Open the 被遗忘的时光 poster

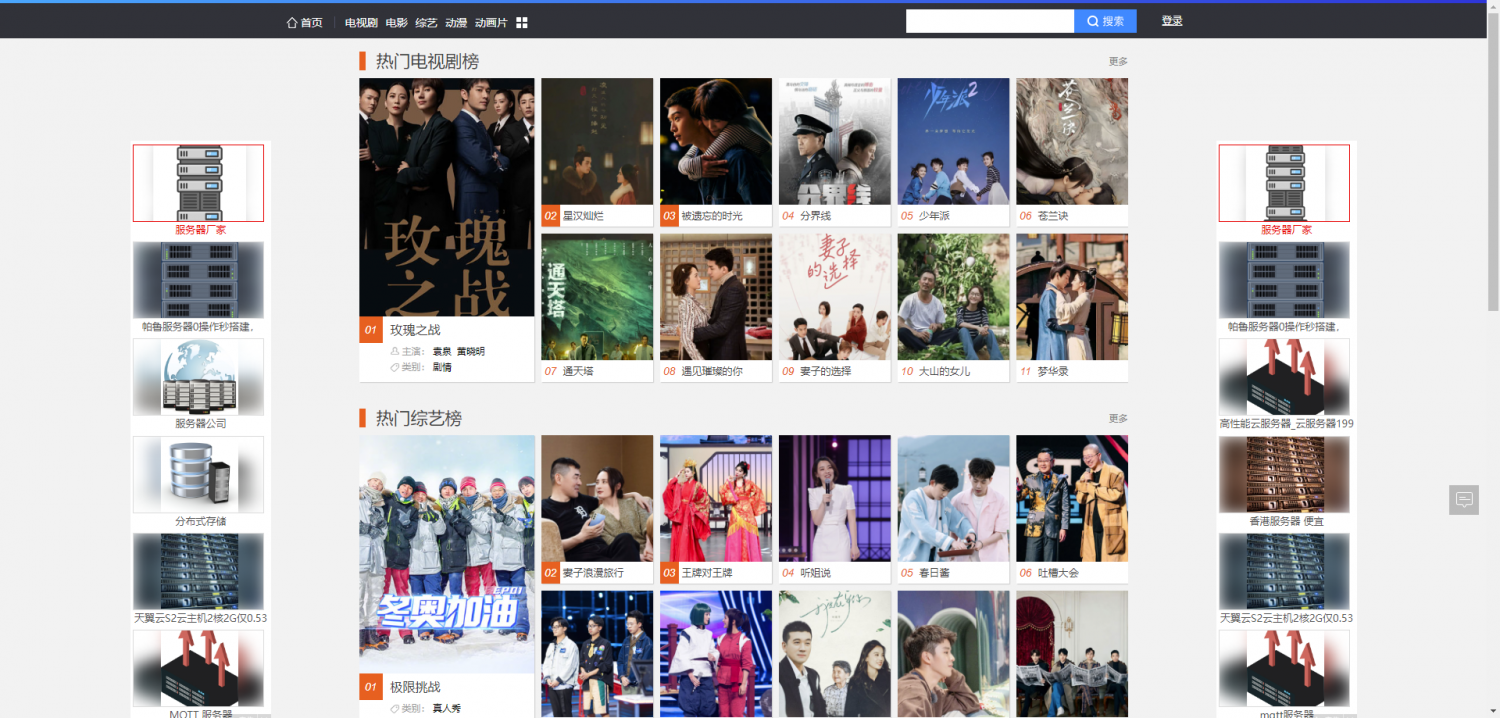pyautogui.click(x=716, y=142)
